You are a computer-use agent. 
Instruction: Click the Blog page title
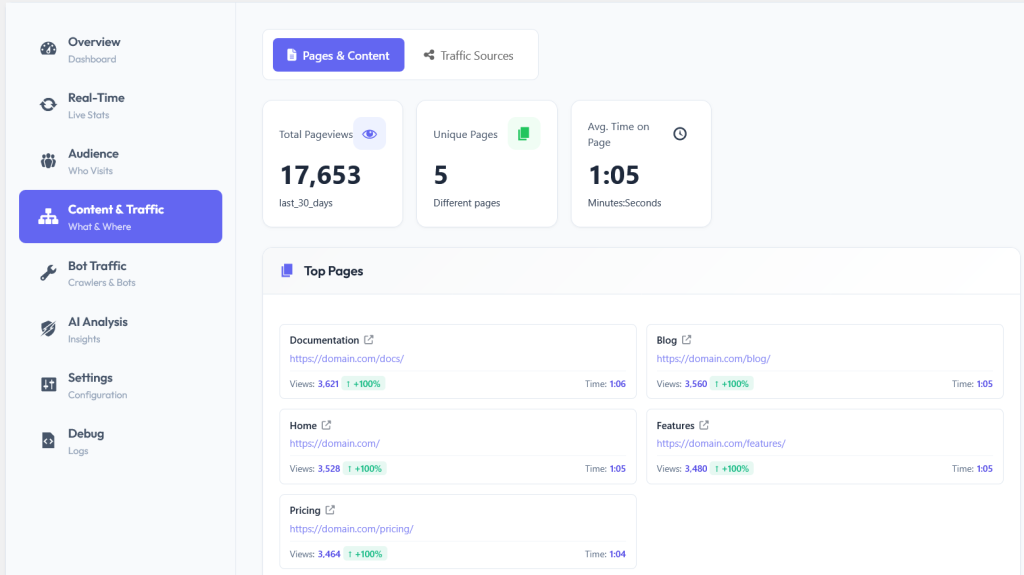tap(667, 340)
